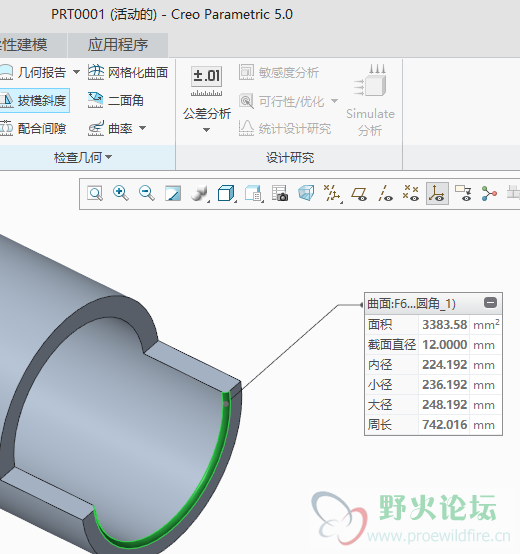Toggle datum axis display icon
The width and height of the screenshot is (520, 554).
point(385,193)
